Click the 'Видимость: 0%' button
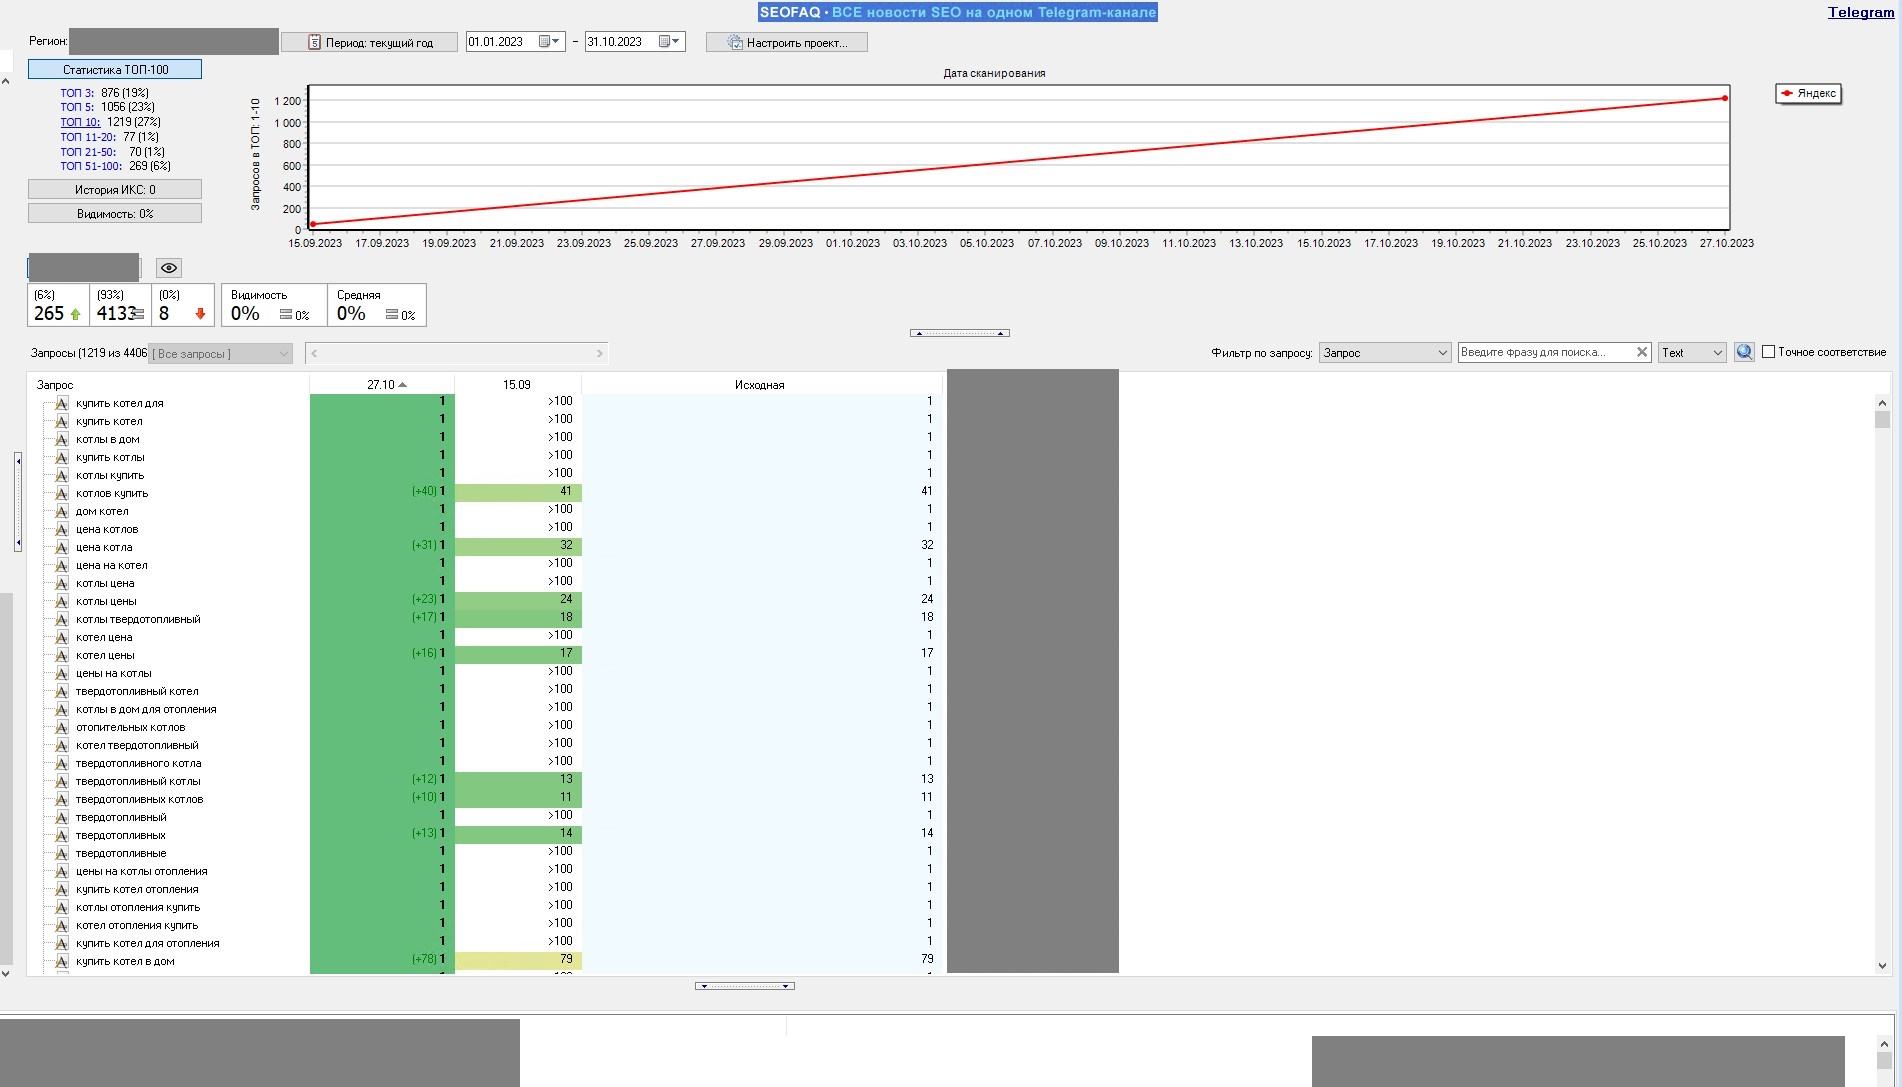The width and height of the screenshot is (1902, 1087). click(x=115, y=213)
